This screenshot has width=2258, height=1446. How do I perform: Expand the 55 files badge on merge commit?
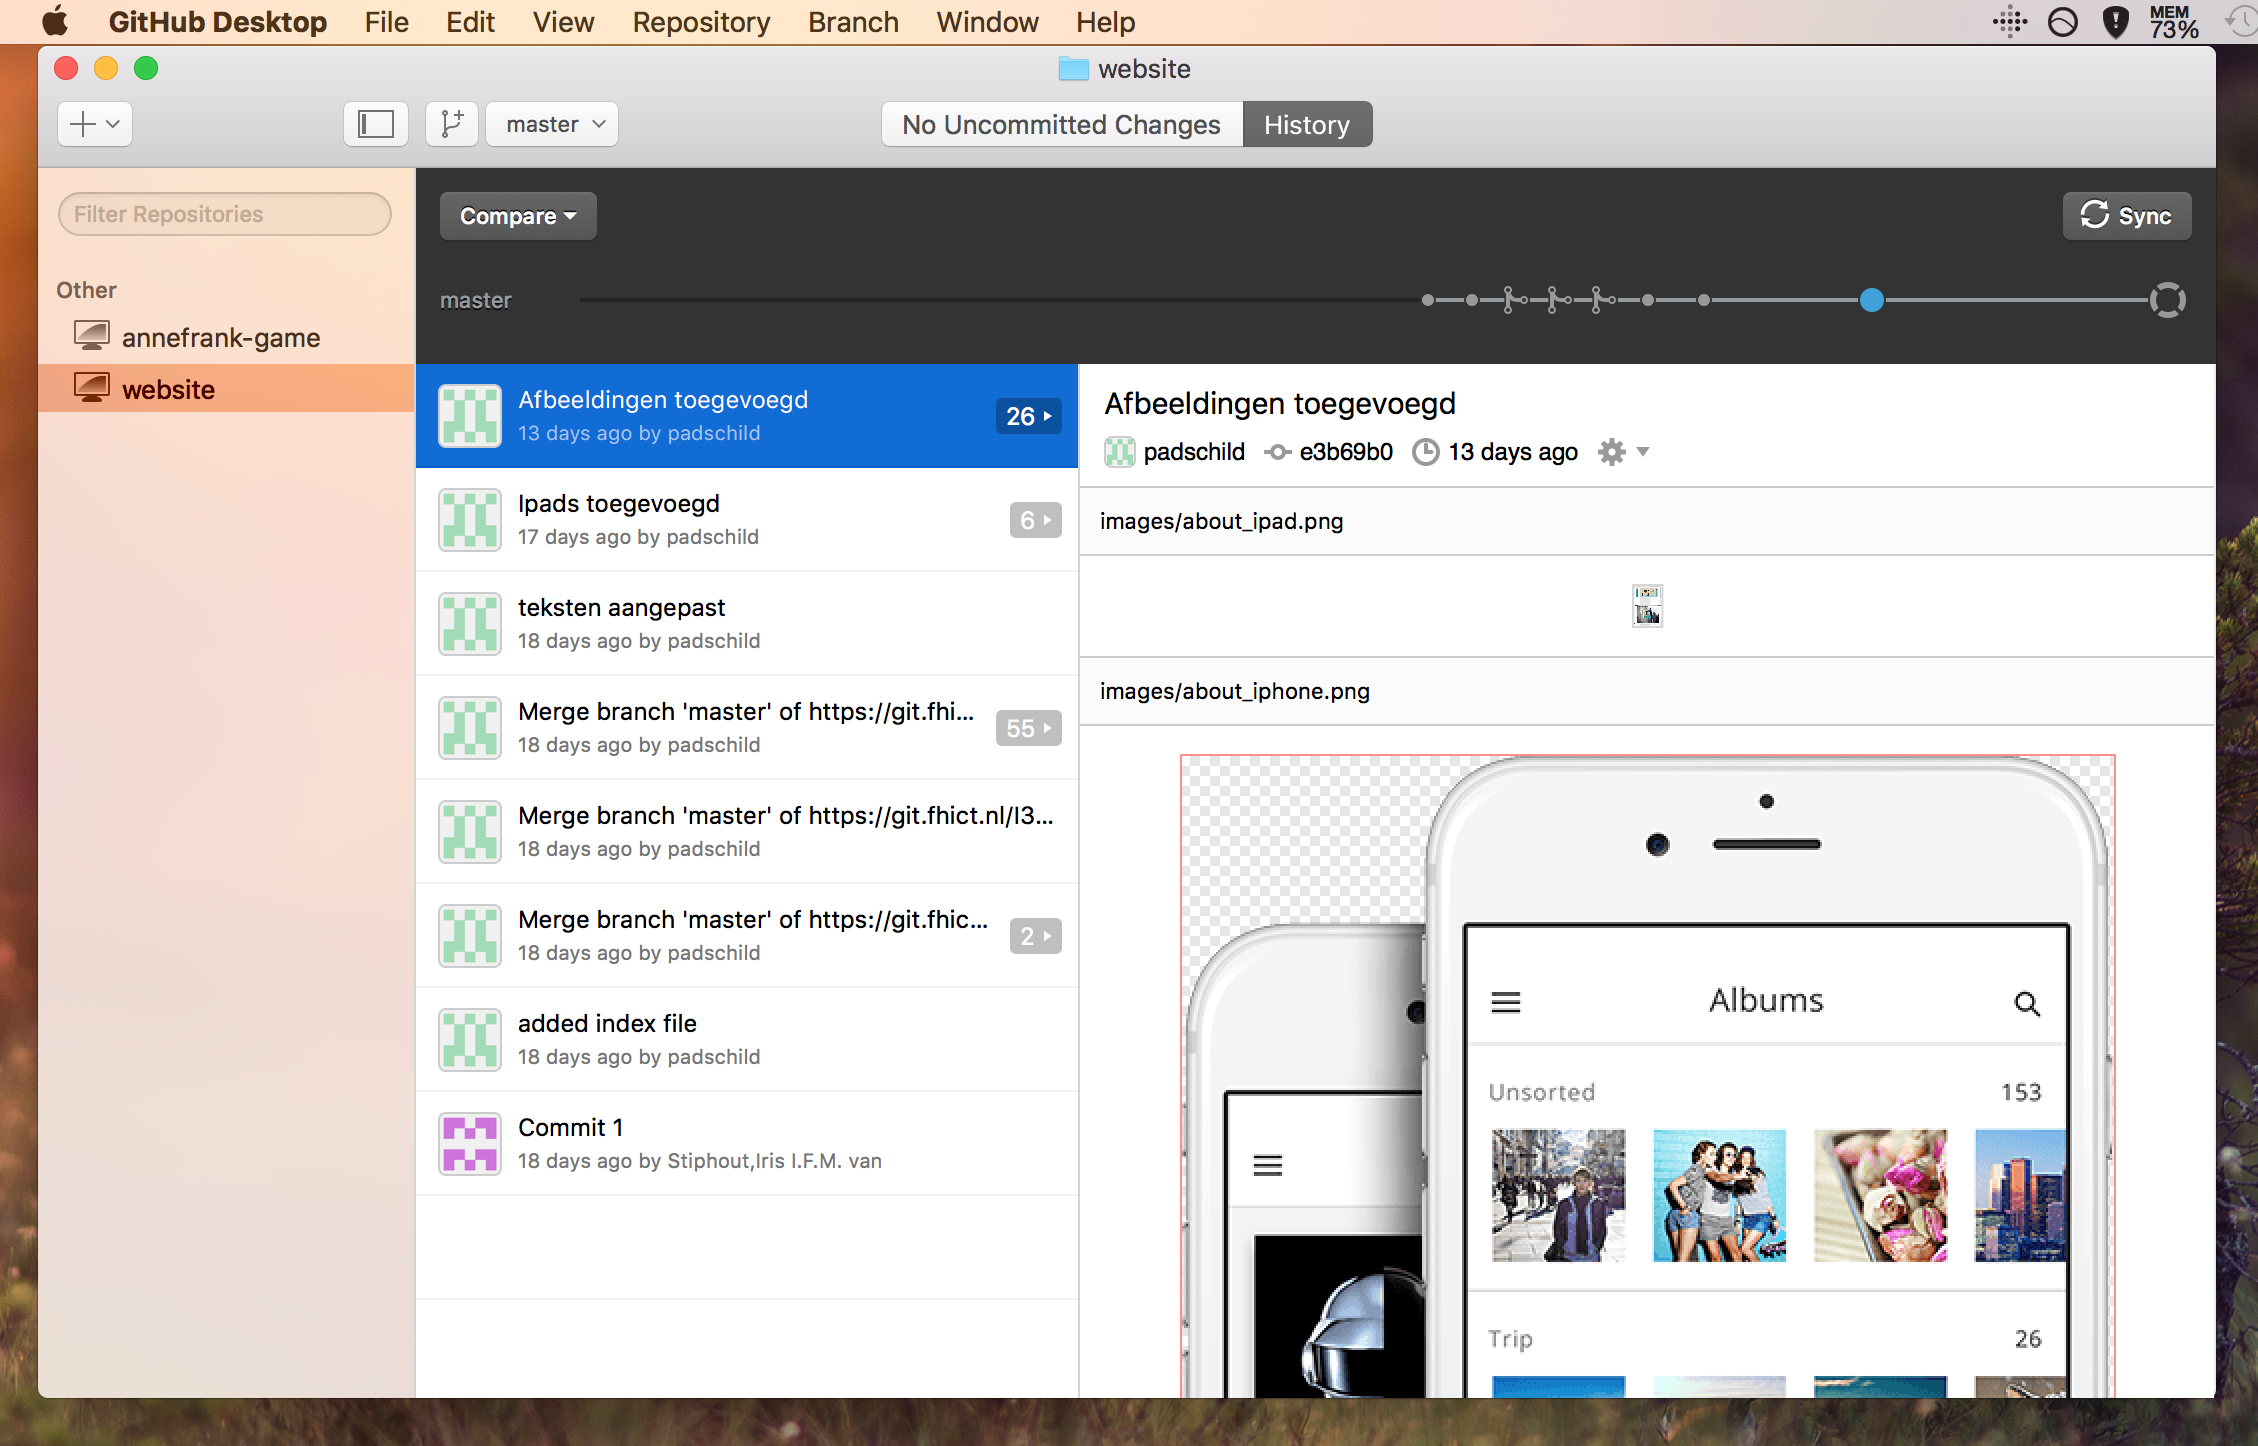pyautogui.click(x=1028, y=728)
